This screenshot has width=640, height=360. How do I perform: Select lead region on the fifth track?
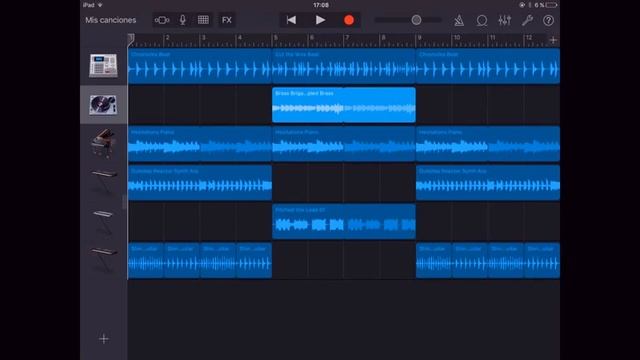tap(344, 222)
